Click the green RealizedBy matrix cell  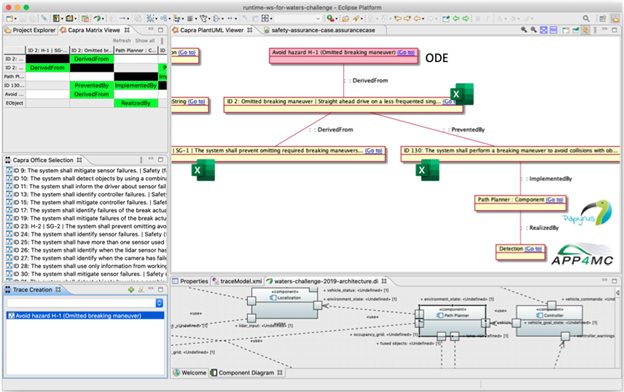coord(136,103)
